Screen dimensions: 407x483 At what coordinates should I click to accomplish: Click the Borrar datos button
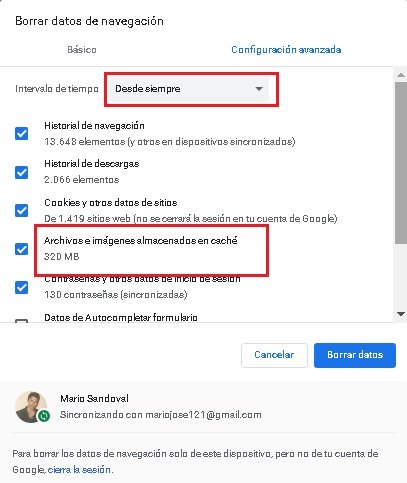click(x=355, y=355)
